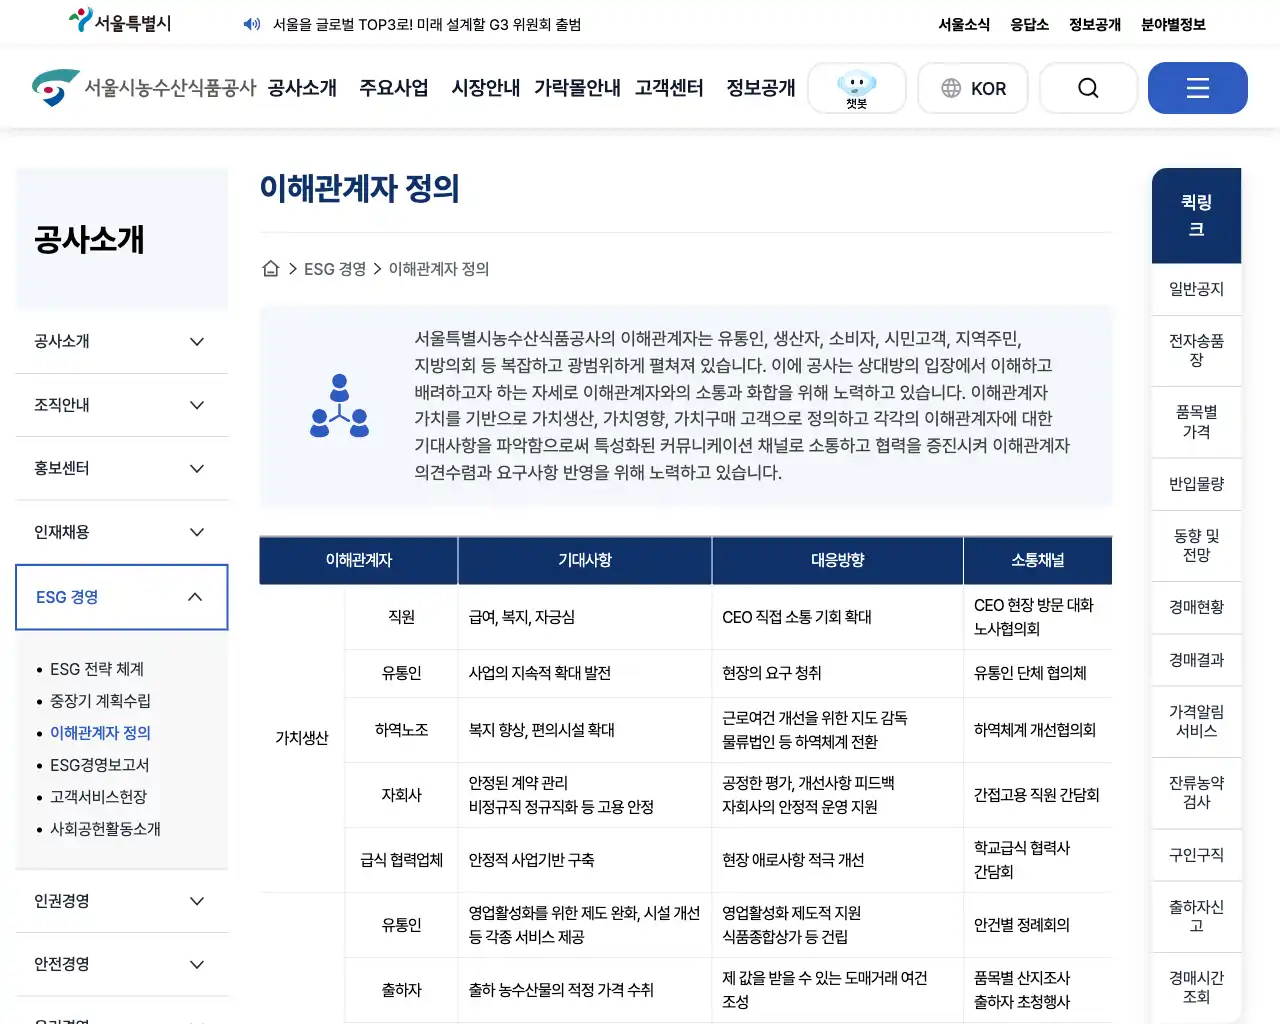Open the 챗봇 chatbot assistant

[857, 88]
